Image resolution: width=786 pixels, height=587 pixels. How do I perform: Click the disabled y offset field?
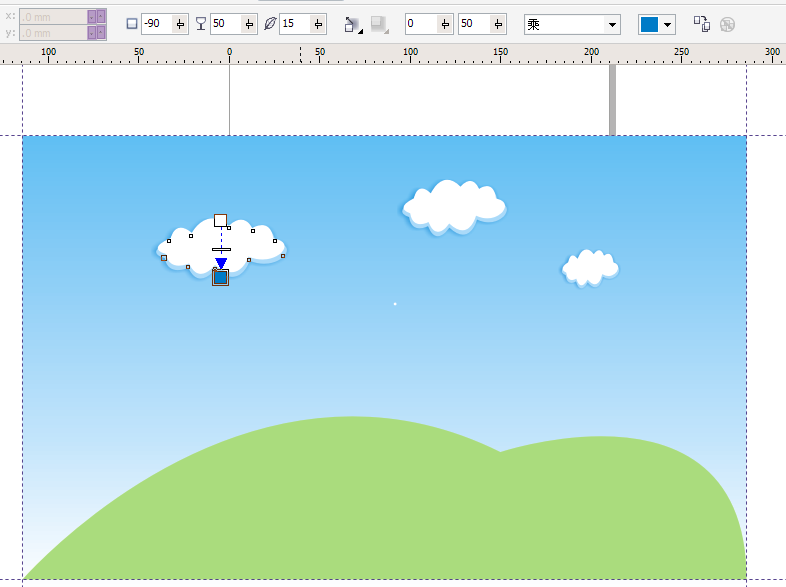(x=53, y=33)
